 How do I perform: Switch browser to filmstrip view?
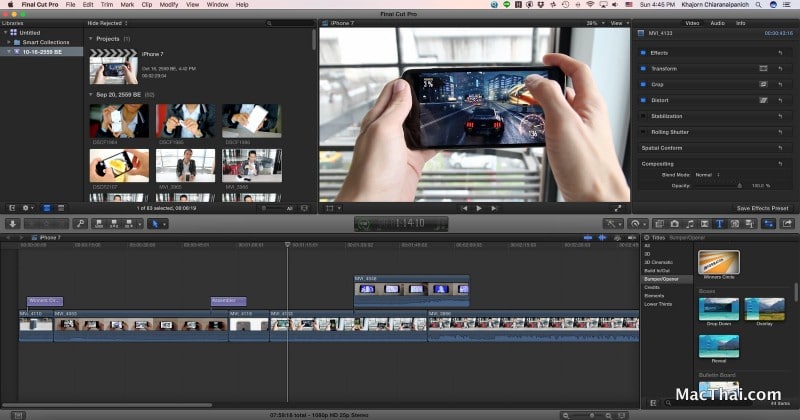(x=46, y=208)
